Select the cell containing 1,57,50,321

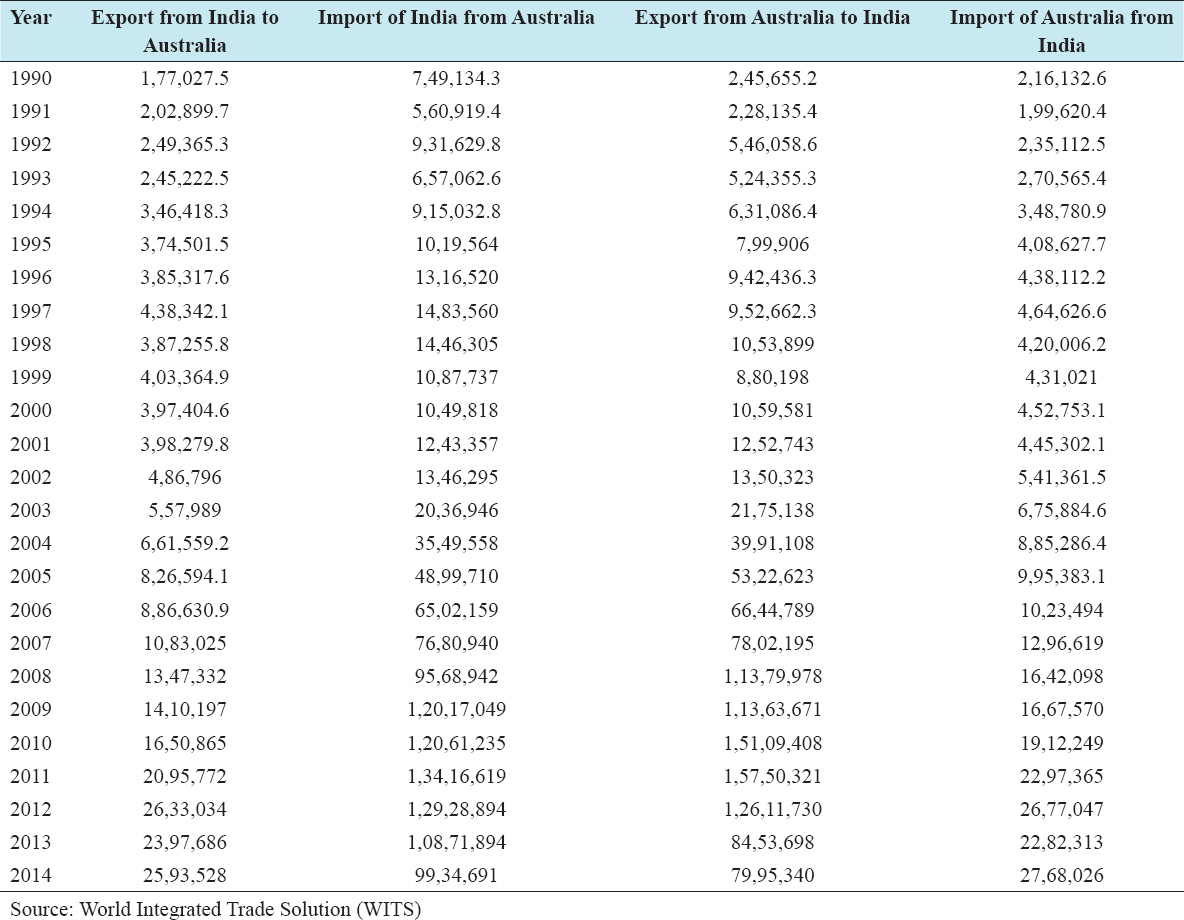773,776
